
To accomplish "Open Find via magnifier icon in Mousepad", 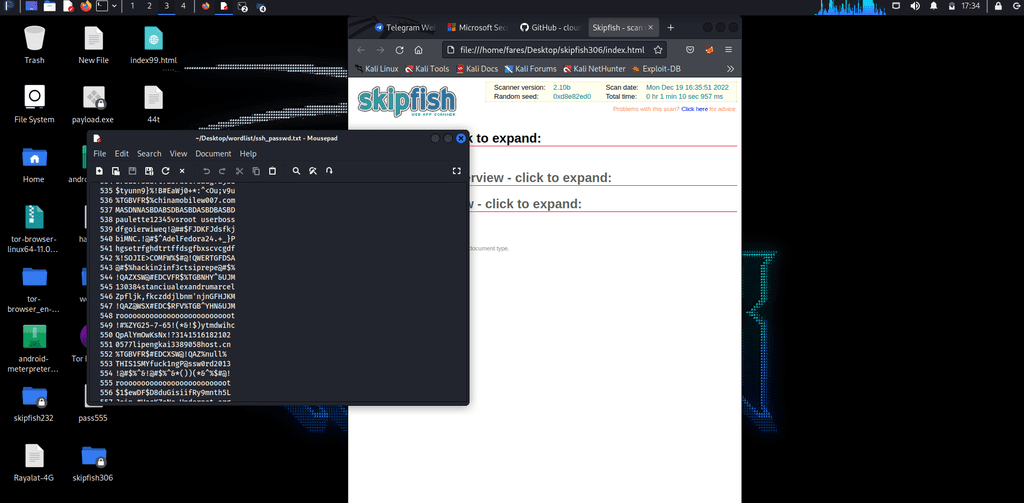I will (296, 171).
